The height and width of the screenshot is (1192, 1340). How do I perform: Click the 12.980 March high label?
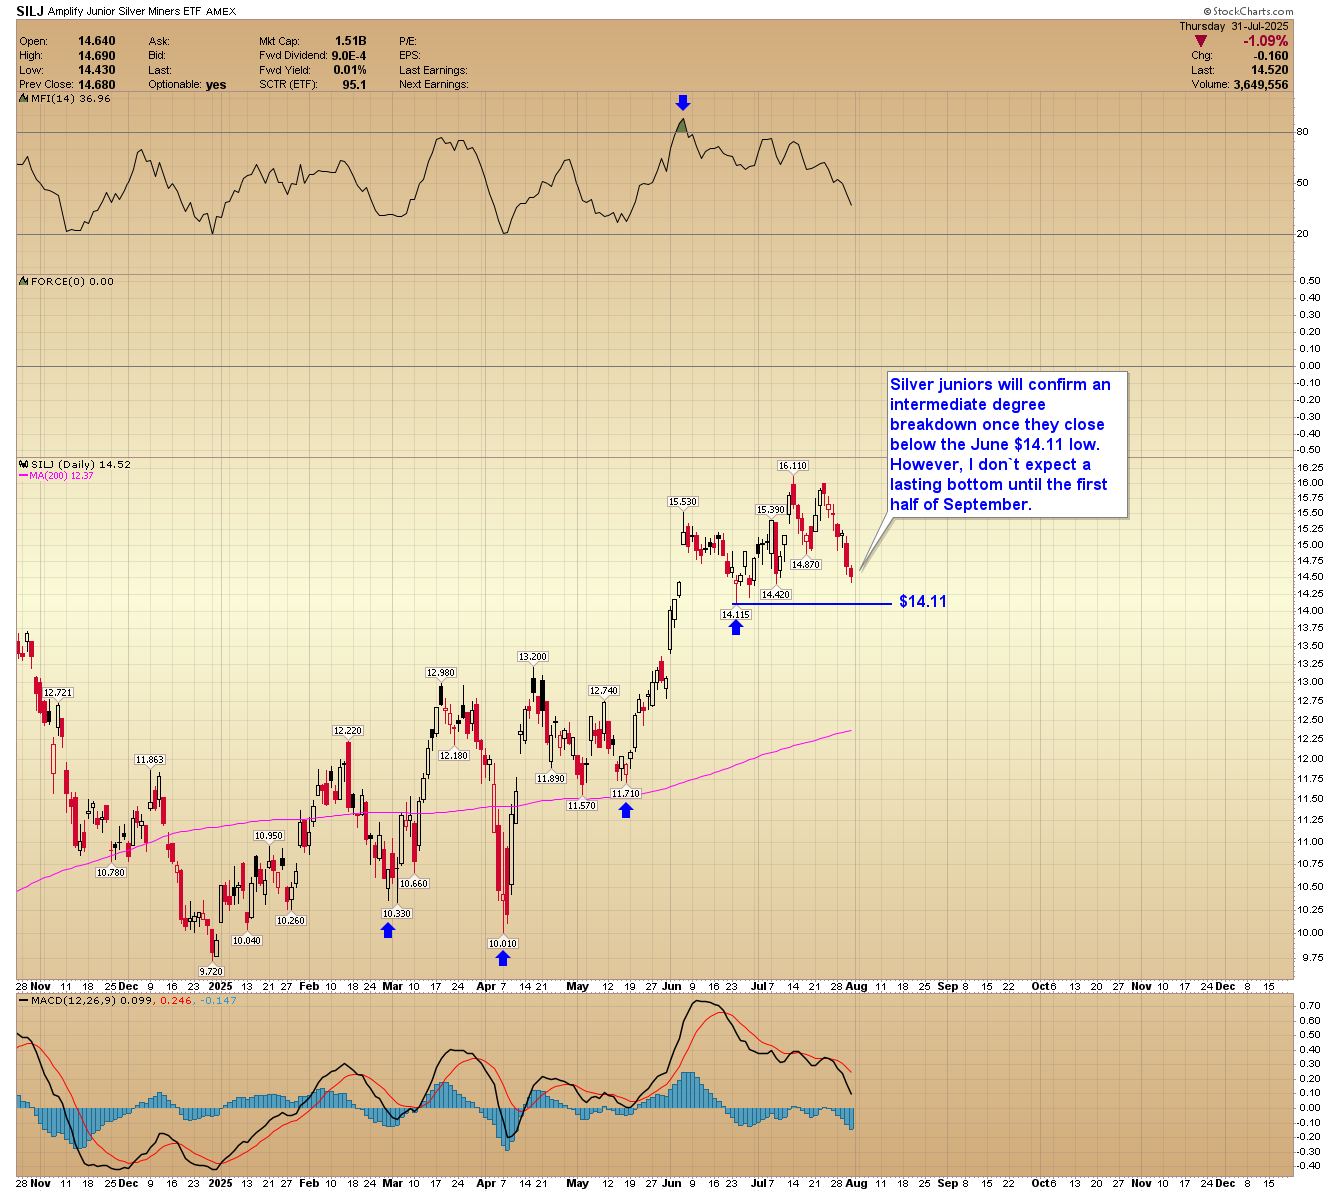click(x=441, y=673)
